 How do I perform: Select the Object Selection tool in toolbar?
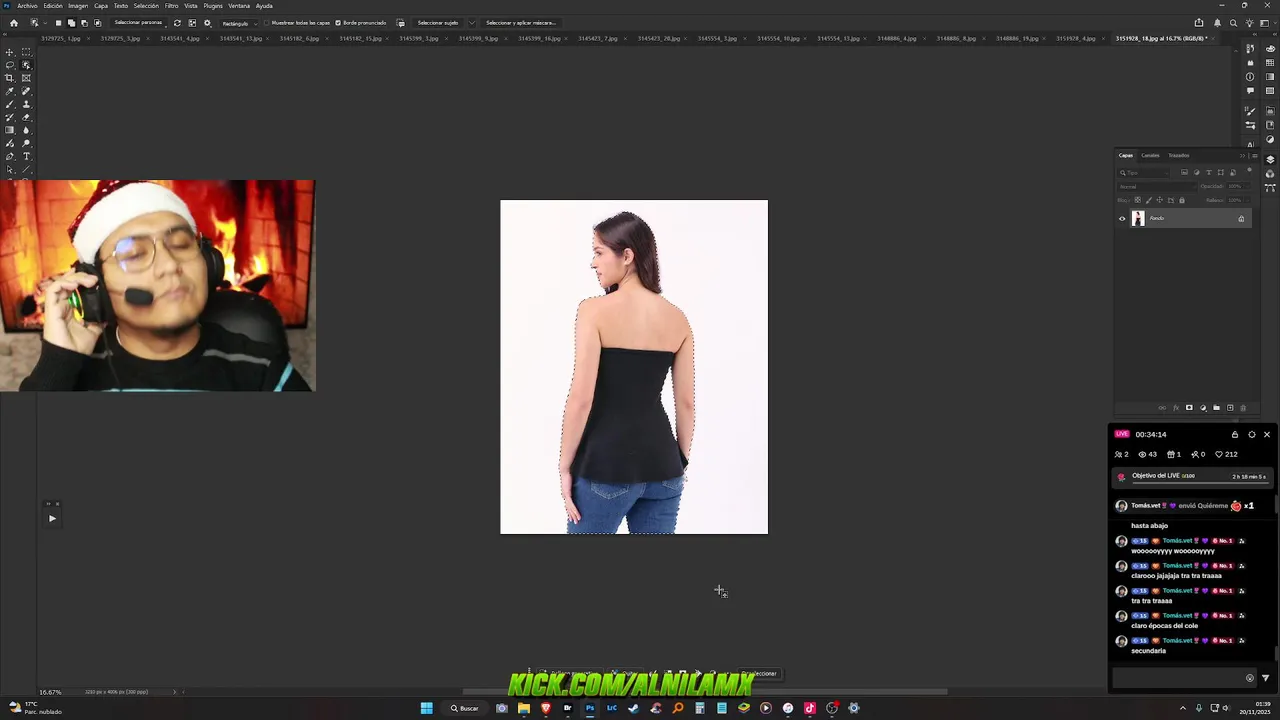(26, 65)
